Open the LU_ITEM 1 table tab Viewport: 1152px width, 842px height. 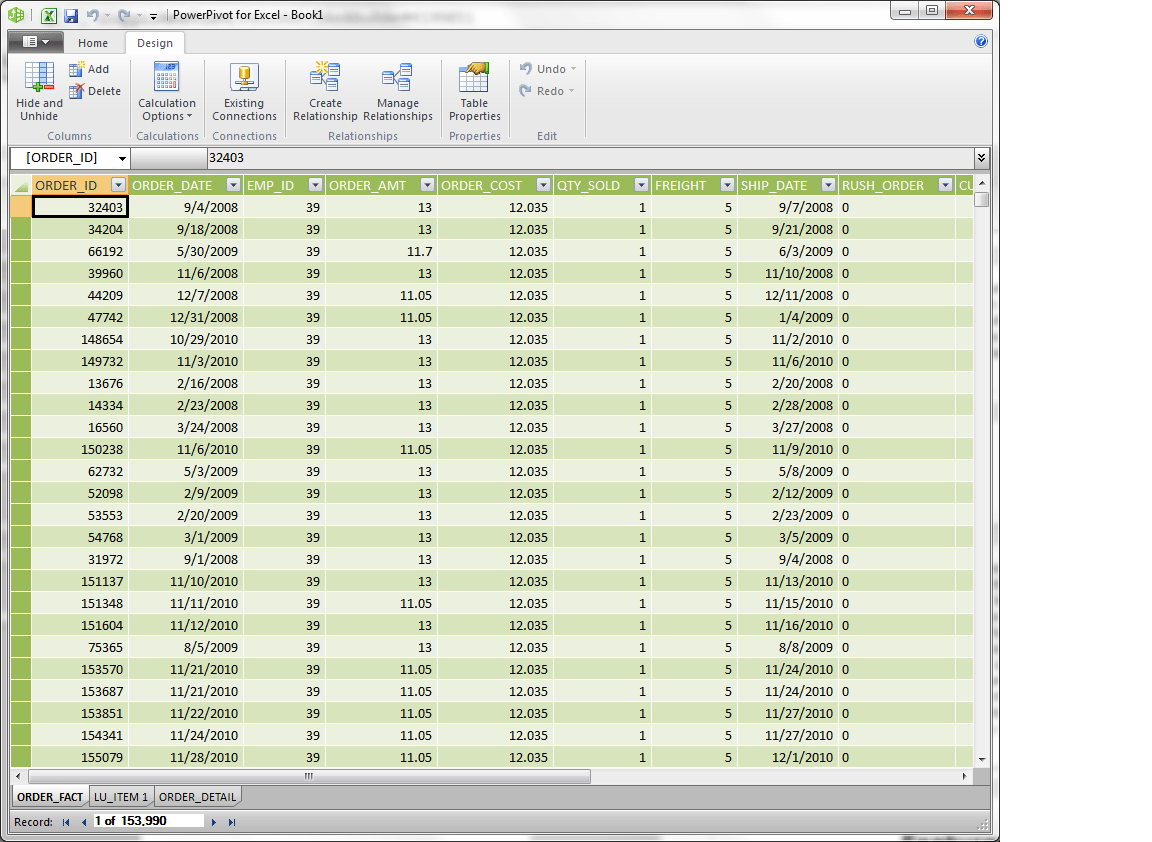(x=120, y=797)
